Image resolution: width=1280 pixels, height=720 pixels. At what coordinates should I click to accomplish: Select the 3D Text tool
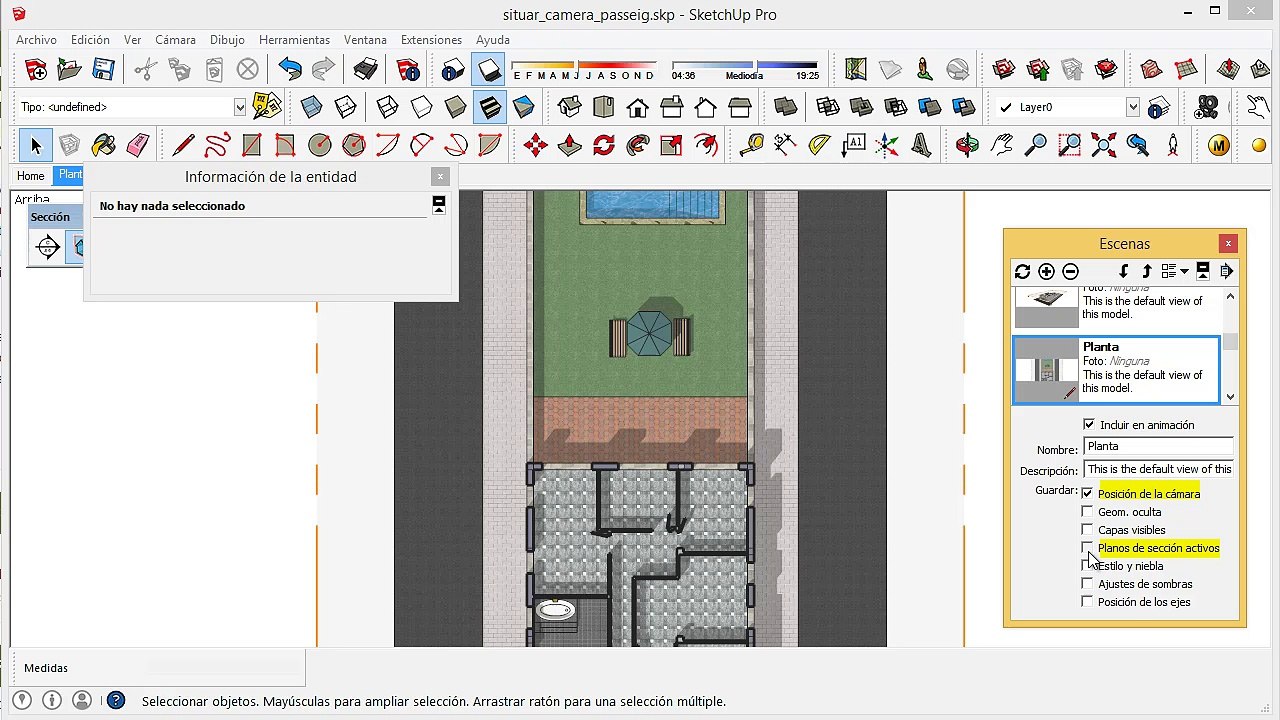click(x=921, y=146)
